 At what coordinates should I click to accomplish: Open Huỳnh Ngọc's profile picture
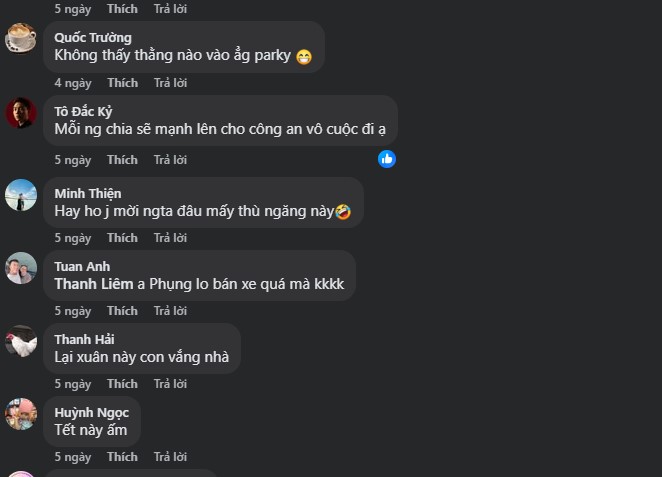coord(21,414)
